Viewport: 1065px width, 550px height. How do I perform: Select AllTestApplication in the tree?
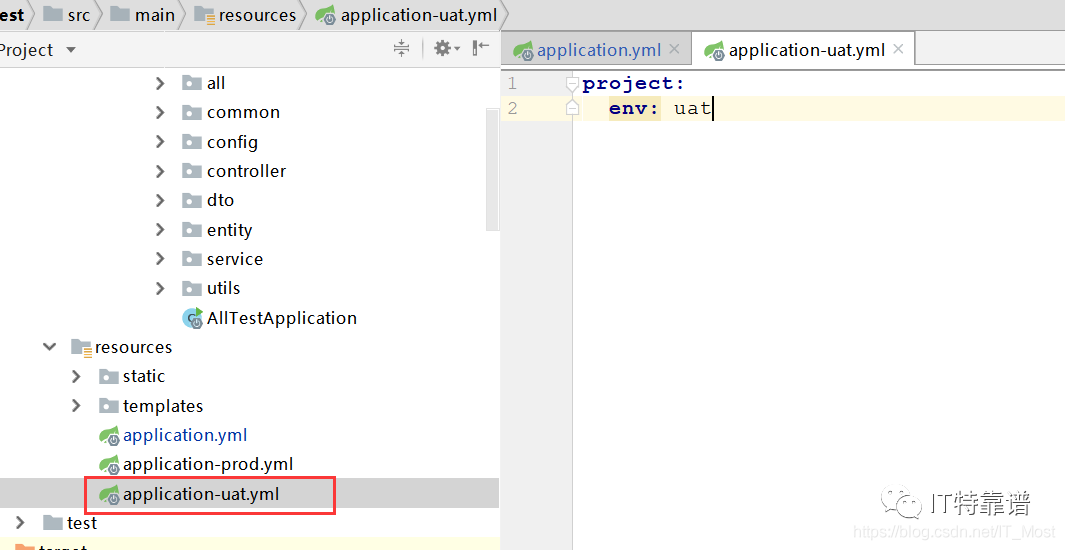pyautogui.click(x=282, y=318)
